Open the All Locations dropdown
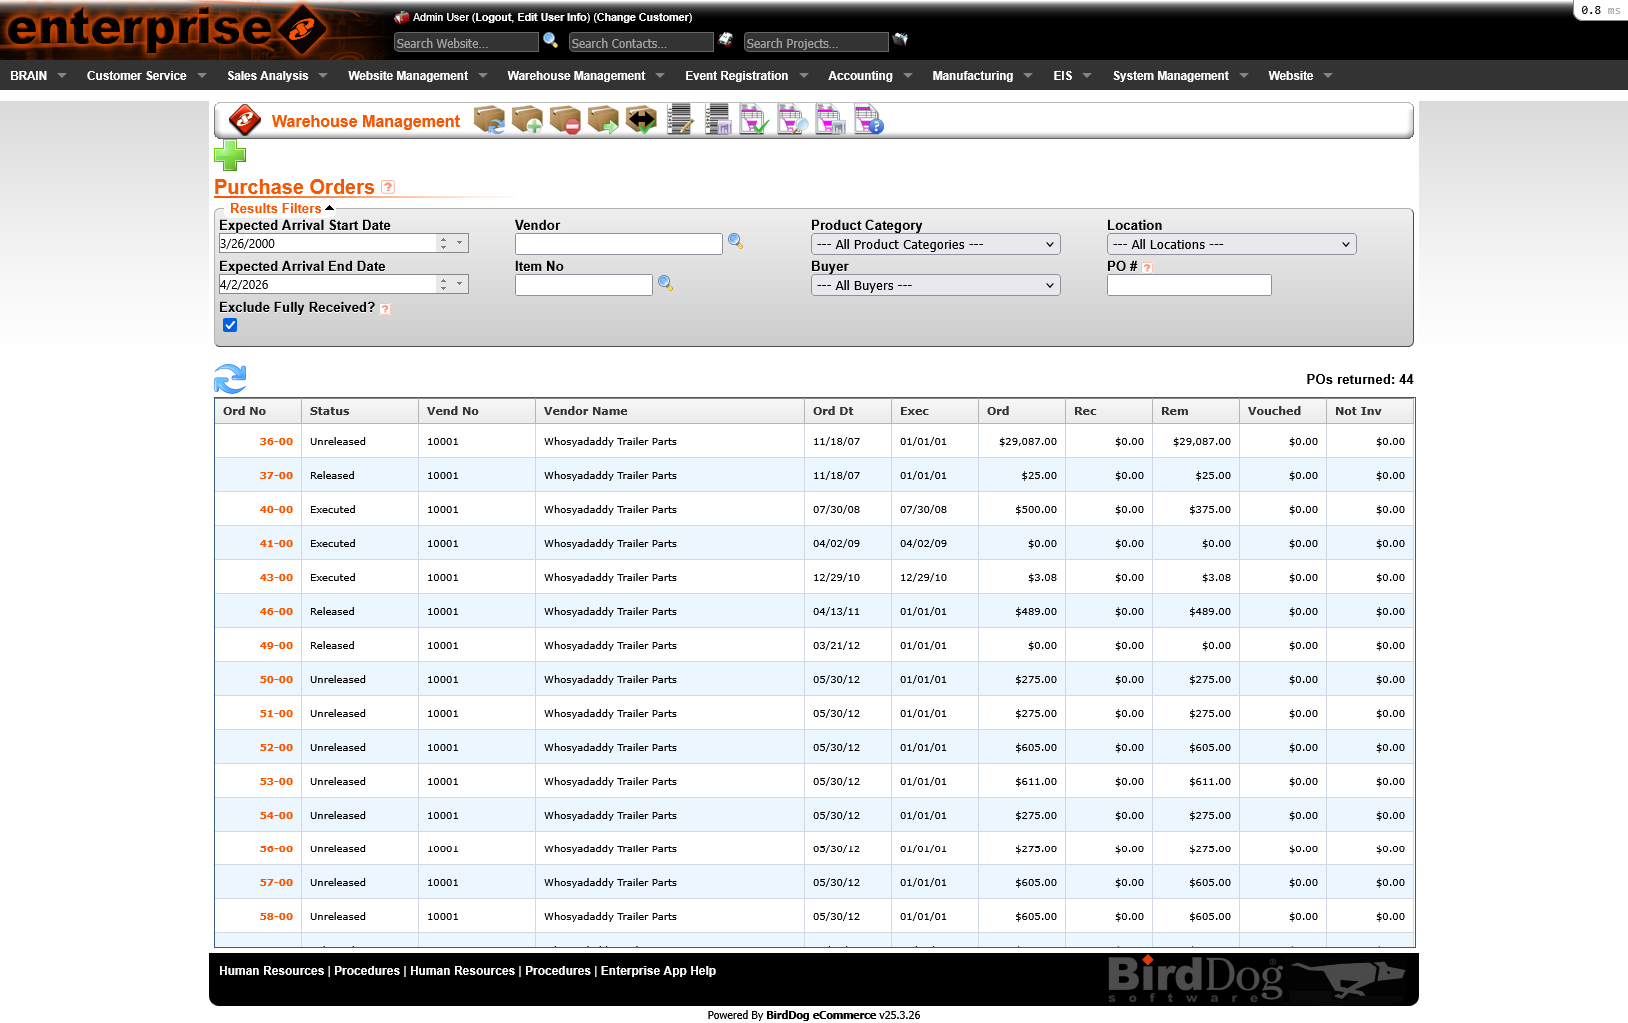This screenshot has height=1023, width=1628. coord(1230,244)
